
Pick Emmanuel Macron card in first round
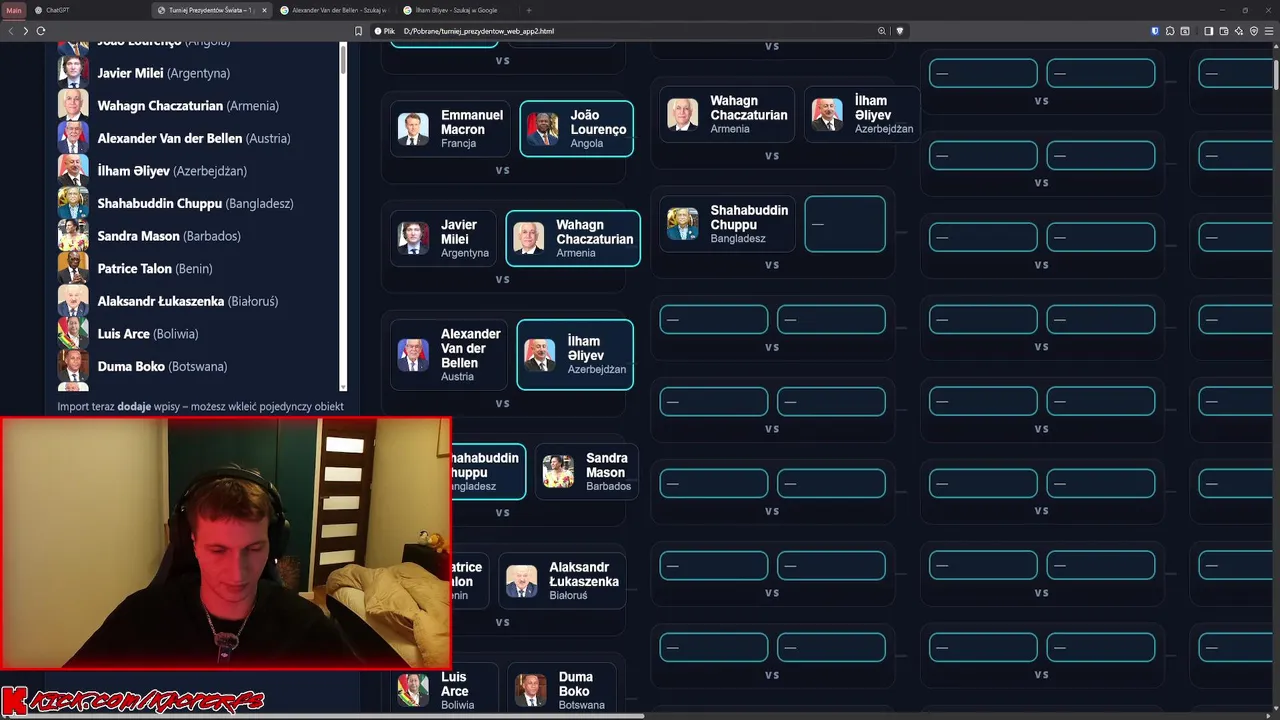tap(451, 129)
